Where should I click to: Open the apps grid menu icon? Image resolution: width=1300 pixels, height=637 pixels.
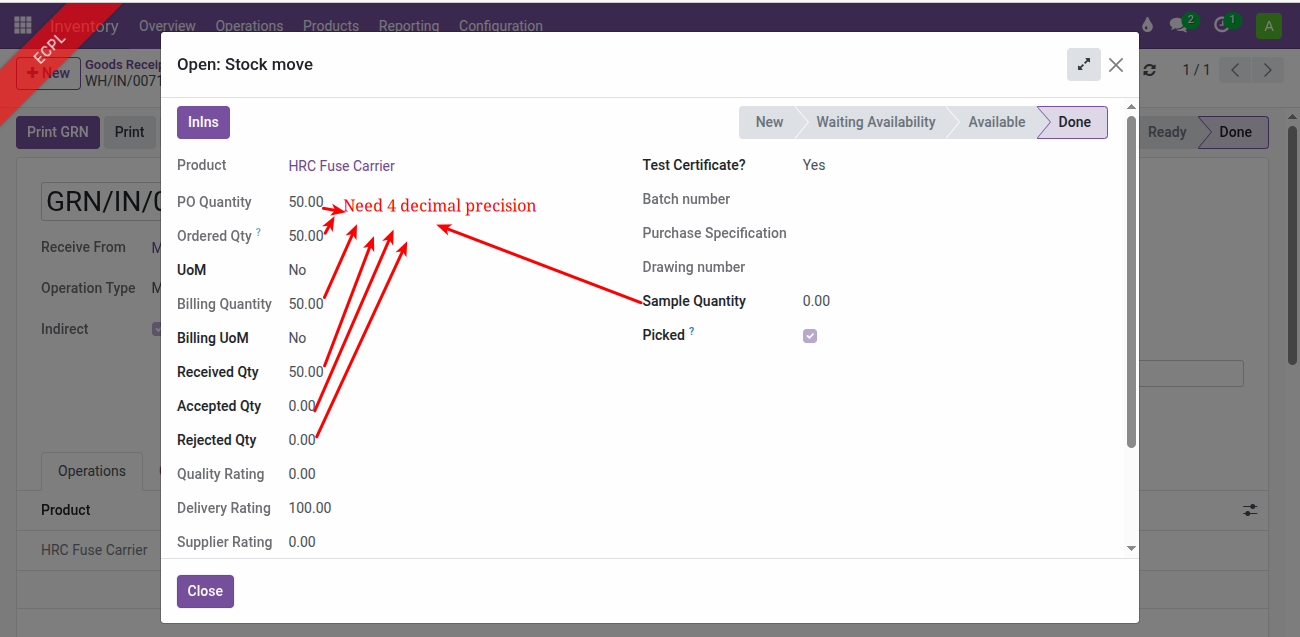click(x=22, y=25)
